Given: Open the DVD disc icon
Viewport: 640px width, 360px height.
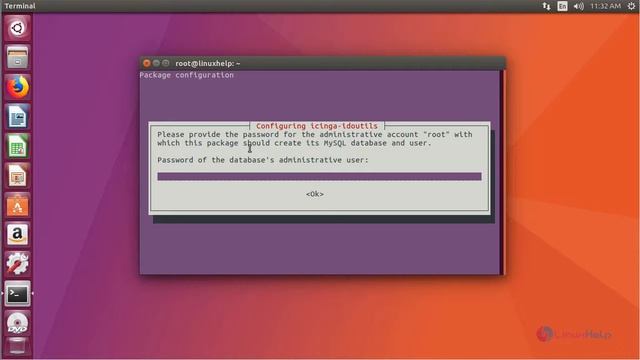Looking at the screenshot, I should (x=17, y=323).
